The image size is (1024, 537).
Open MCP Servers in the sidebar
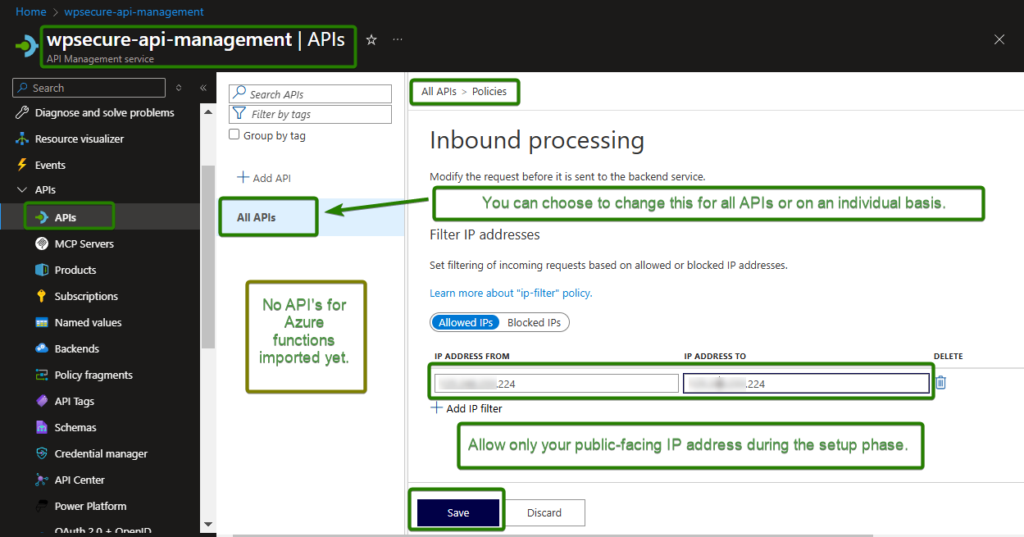pos(83,244)
